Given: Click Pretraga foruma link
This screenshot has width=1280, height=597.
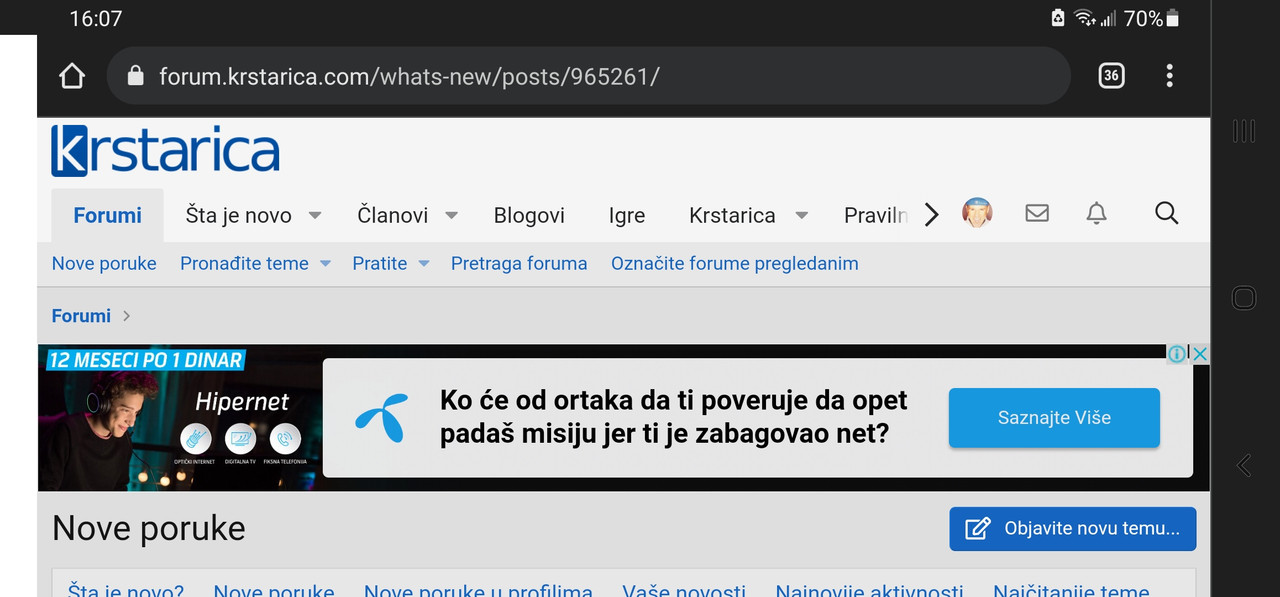Looking at the screenshot, I should point(519,264).
